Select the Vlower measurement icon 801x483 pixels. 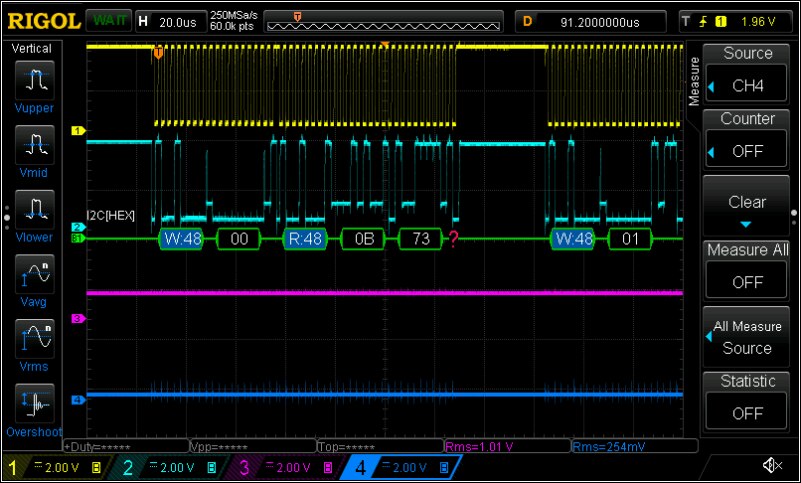36,208
